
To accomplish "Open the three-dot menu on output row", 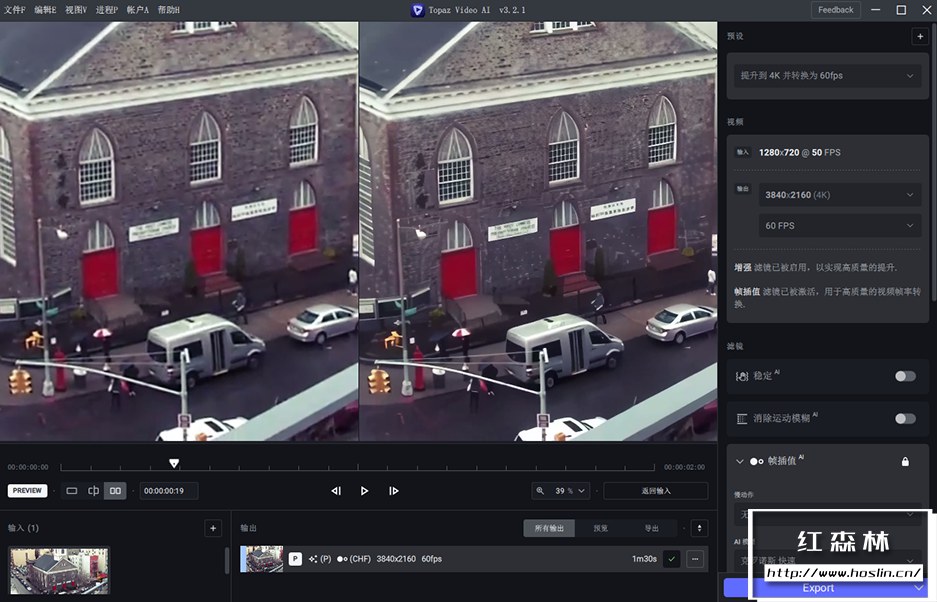I will tap(695, 559).
